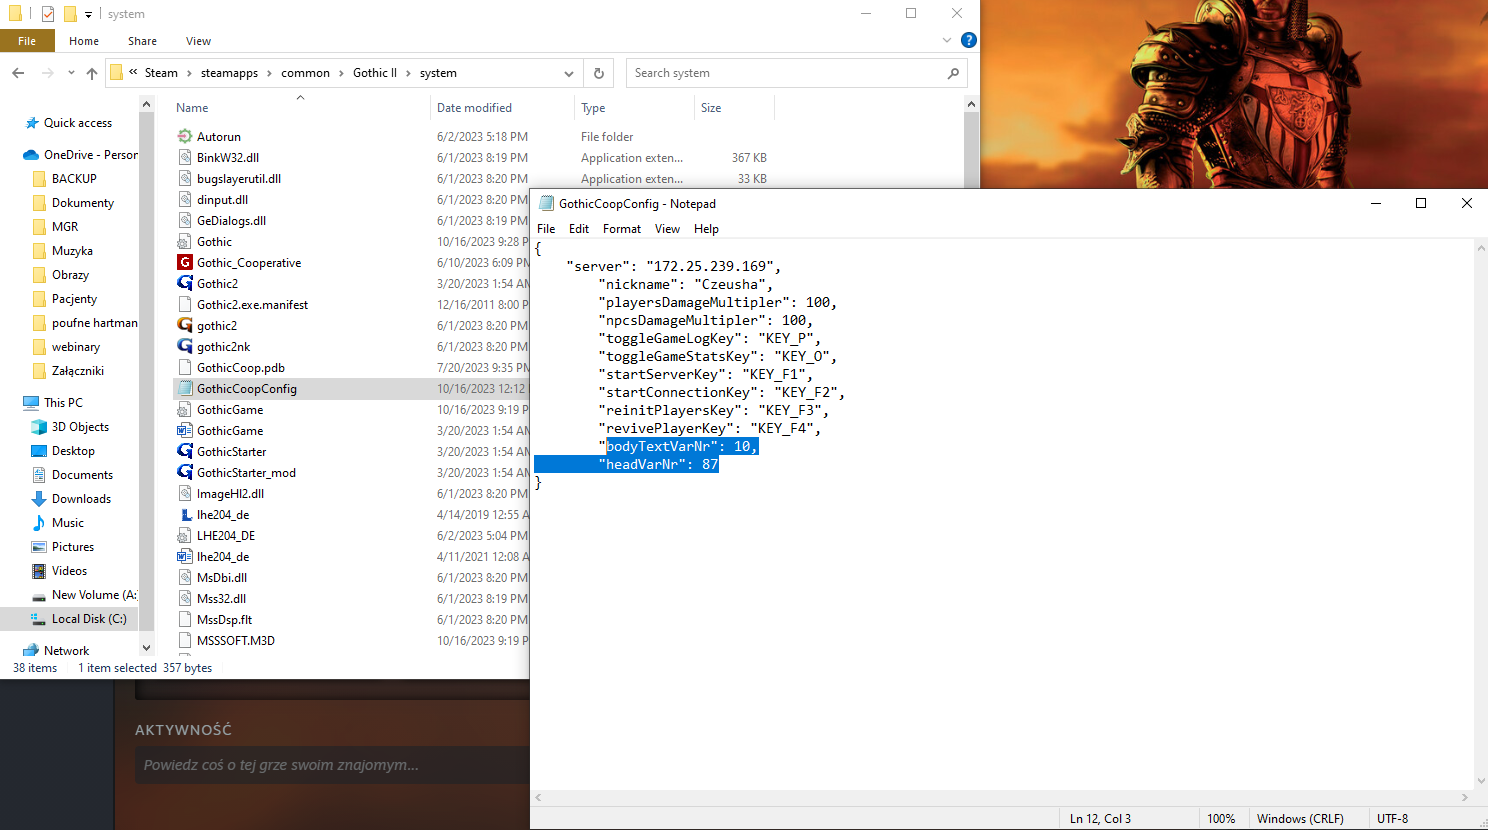Open Notepad's Format menu
Screen dimensions: 1488x830
(622, 229)
